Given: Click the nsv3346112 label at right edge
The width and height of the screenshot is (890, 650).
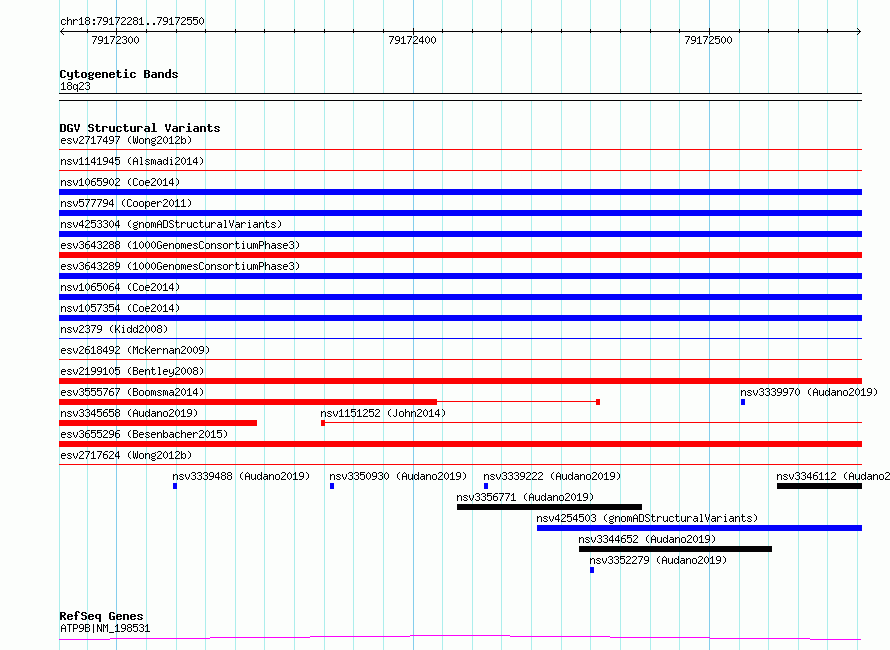Looking at the screenshot, I should [x=833, y=476].
